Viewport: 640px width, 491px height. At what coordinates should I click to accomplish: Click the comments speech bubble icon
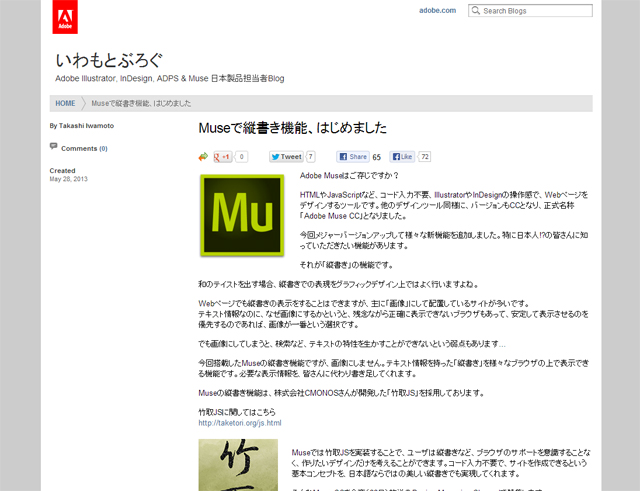point(53,146)
